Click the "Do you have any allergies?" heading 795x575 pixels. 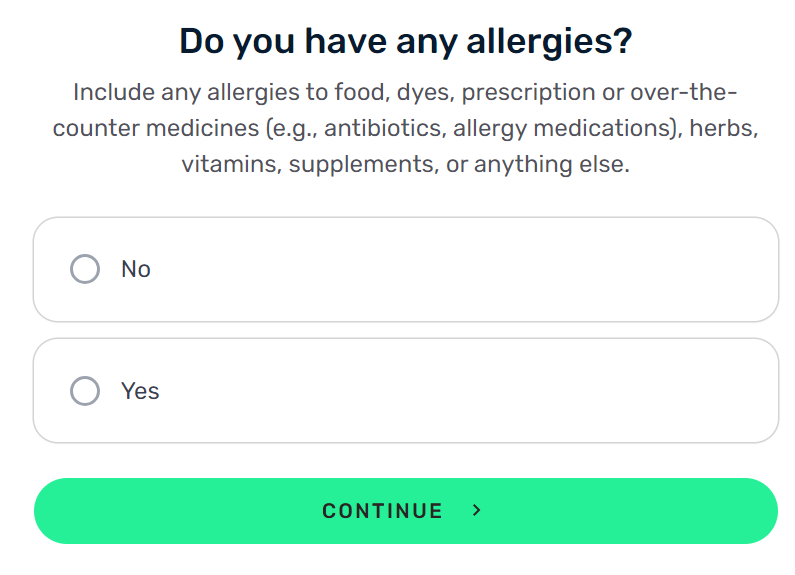tap(406, 42)
